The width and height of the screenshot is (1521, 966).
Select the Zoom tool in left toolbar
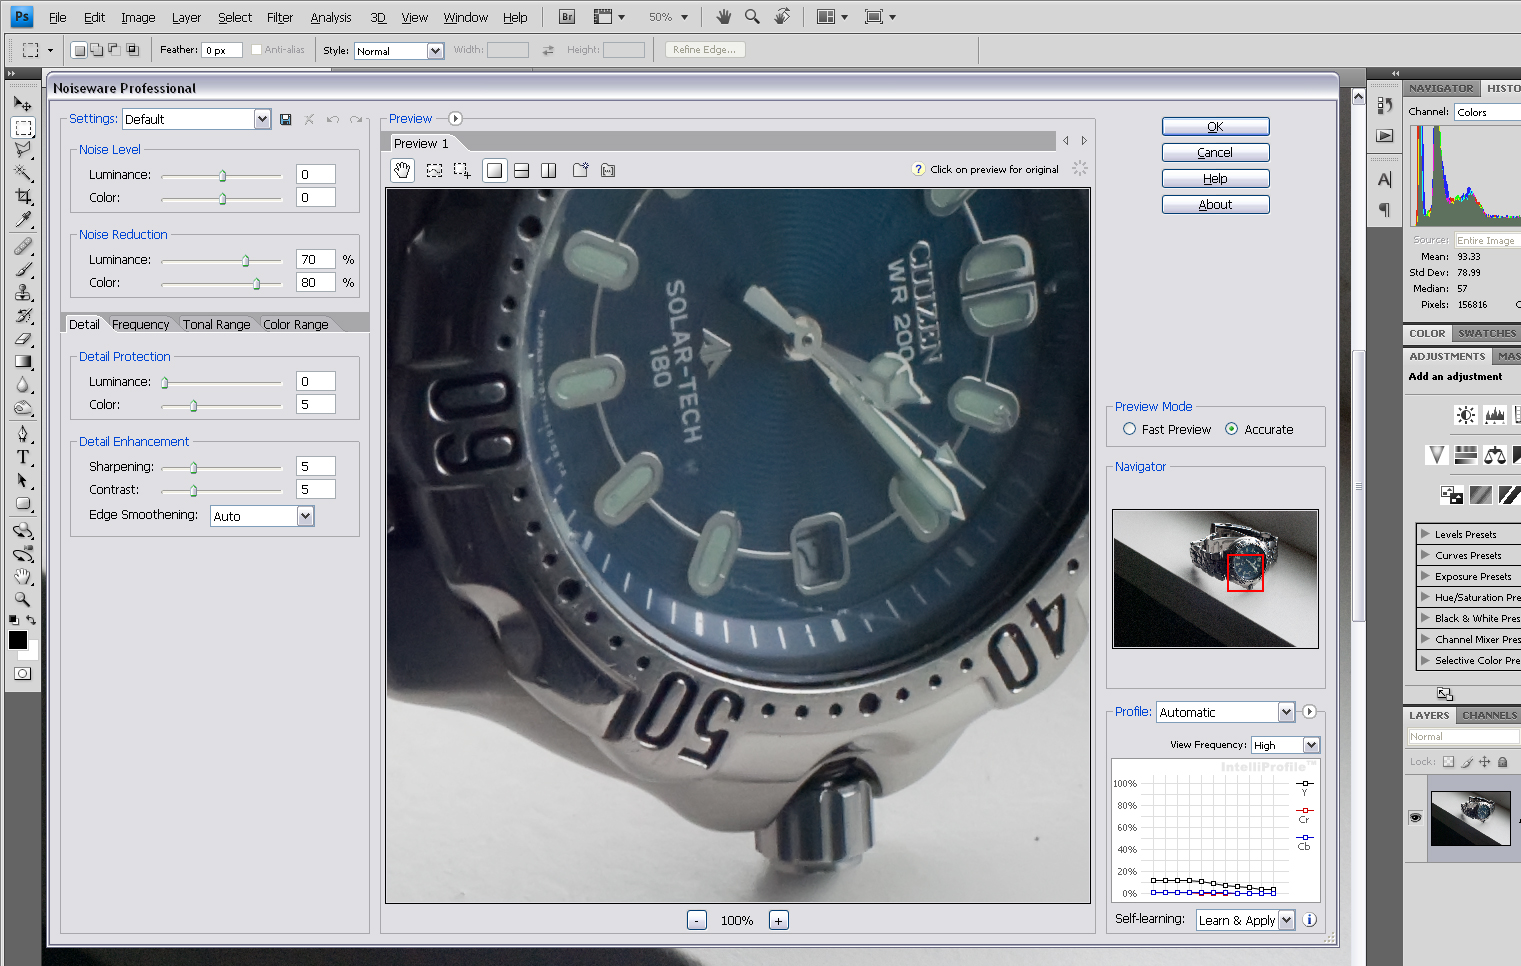[x=23, y=599]
